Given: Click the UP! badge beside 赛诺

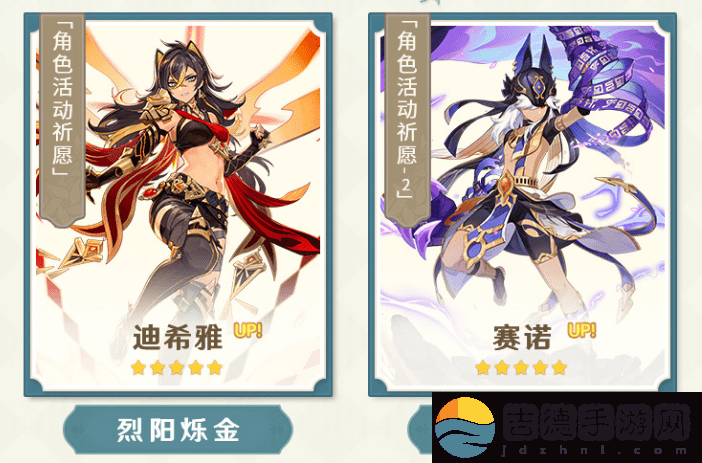Looking at the screenshot, I should tap(582, 330).
